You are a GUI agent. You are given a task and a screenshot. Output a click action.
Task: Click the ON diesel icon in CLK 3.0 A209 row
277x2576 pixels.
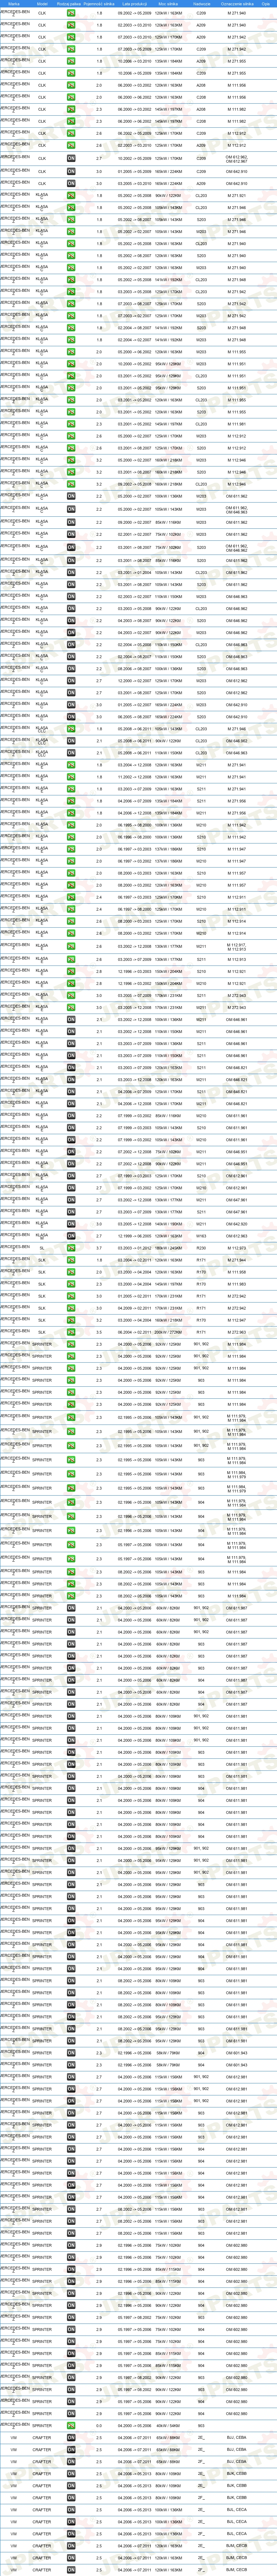tap(71, 183)
